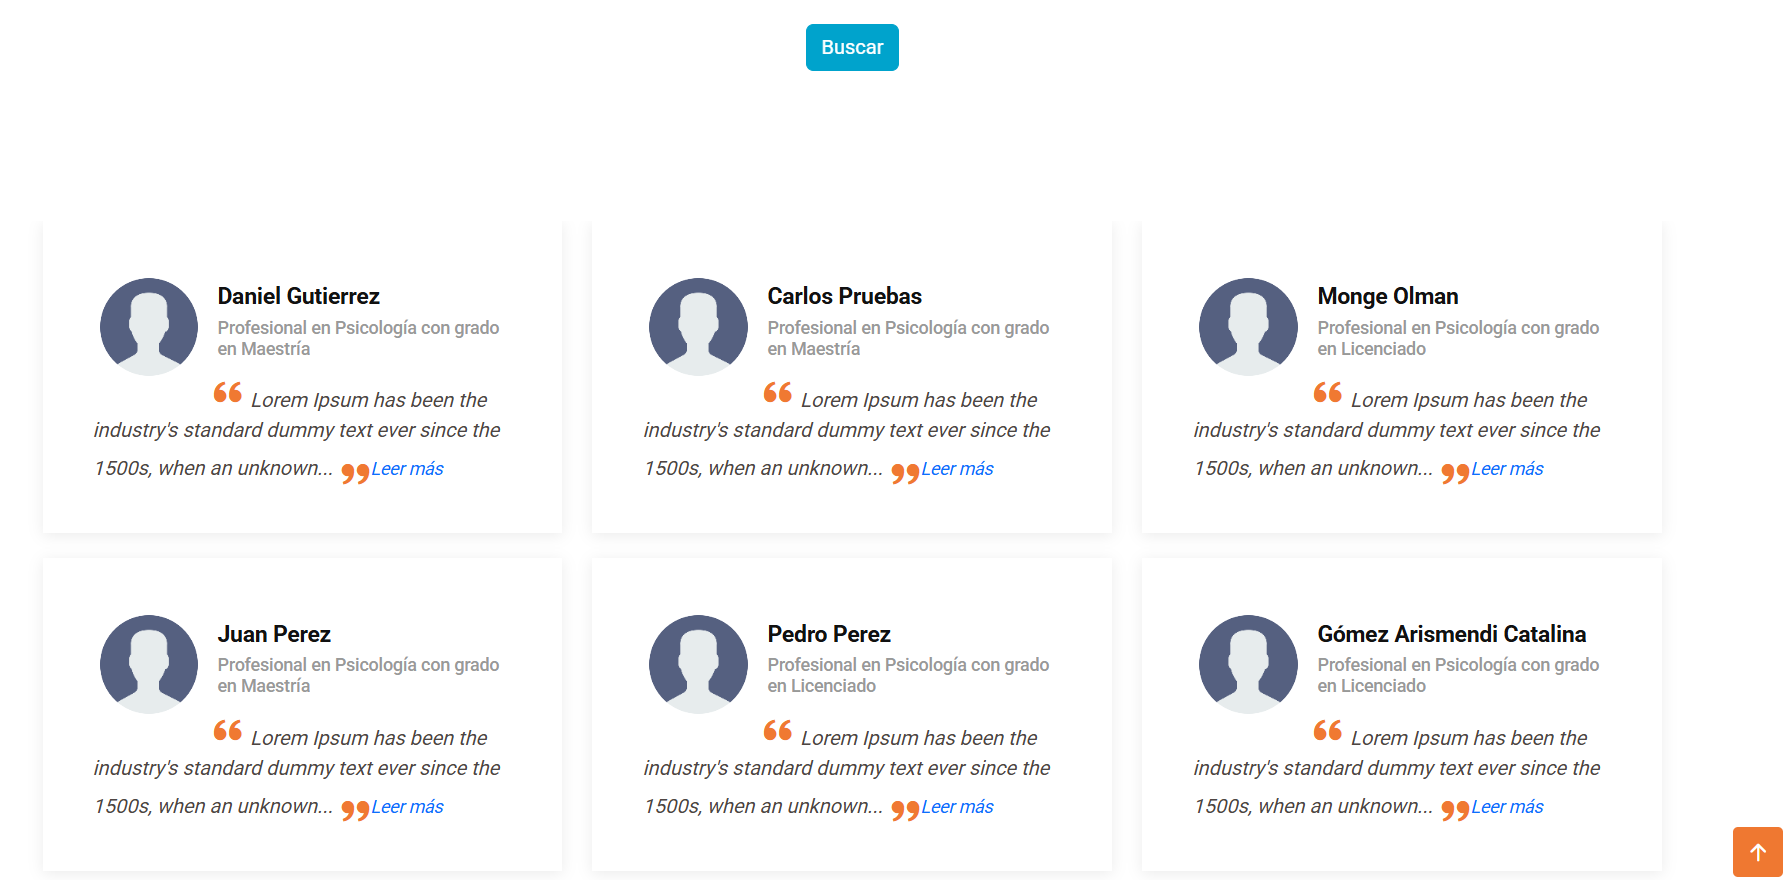
Task: Select the Daniel Gutierrez name heading
Action: click(x=299, y=296)
